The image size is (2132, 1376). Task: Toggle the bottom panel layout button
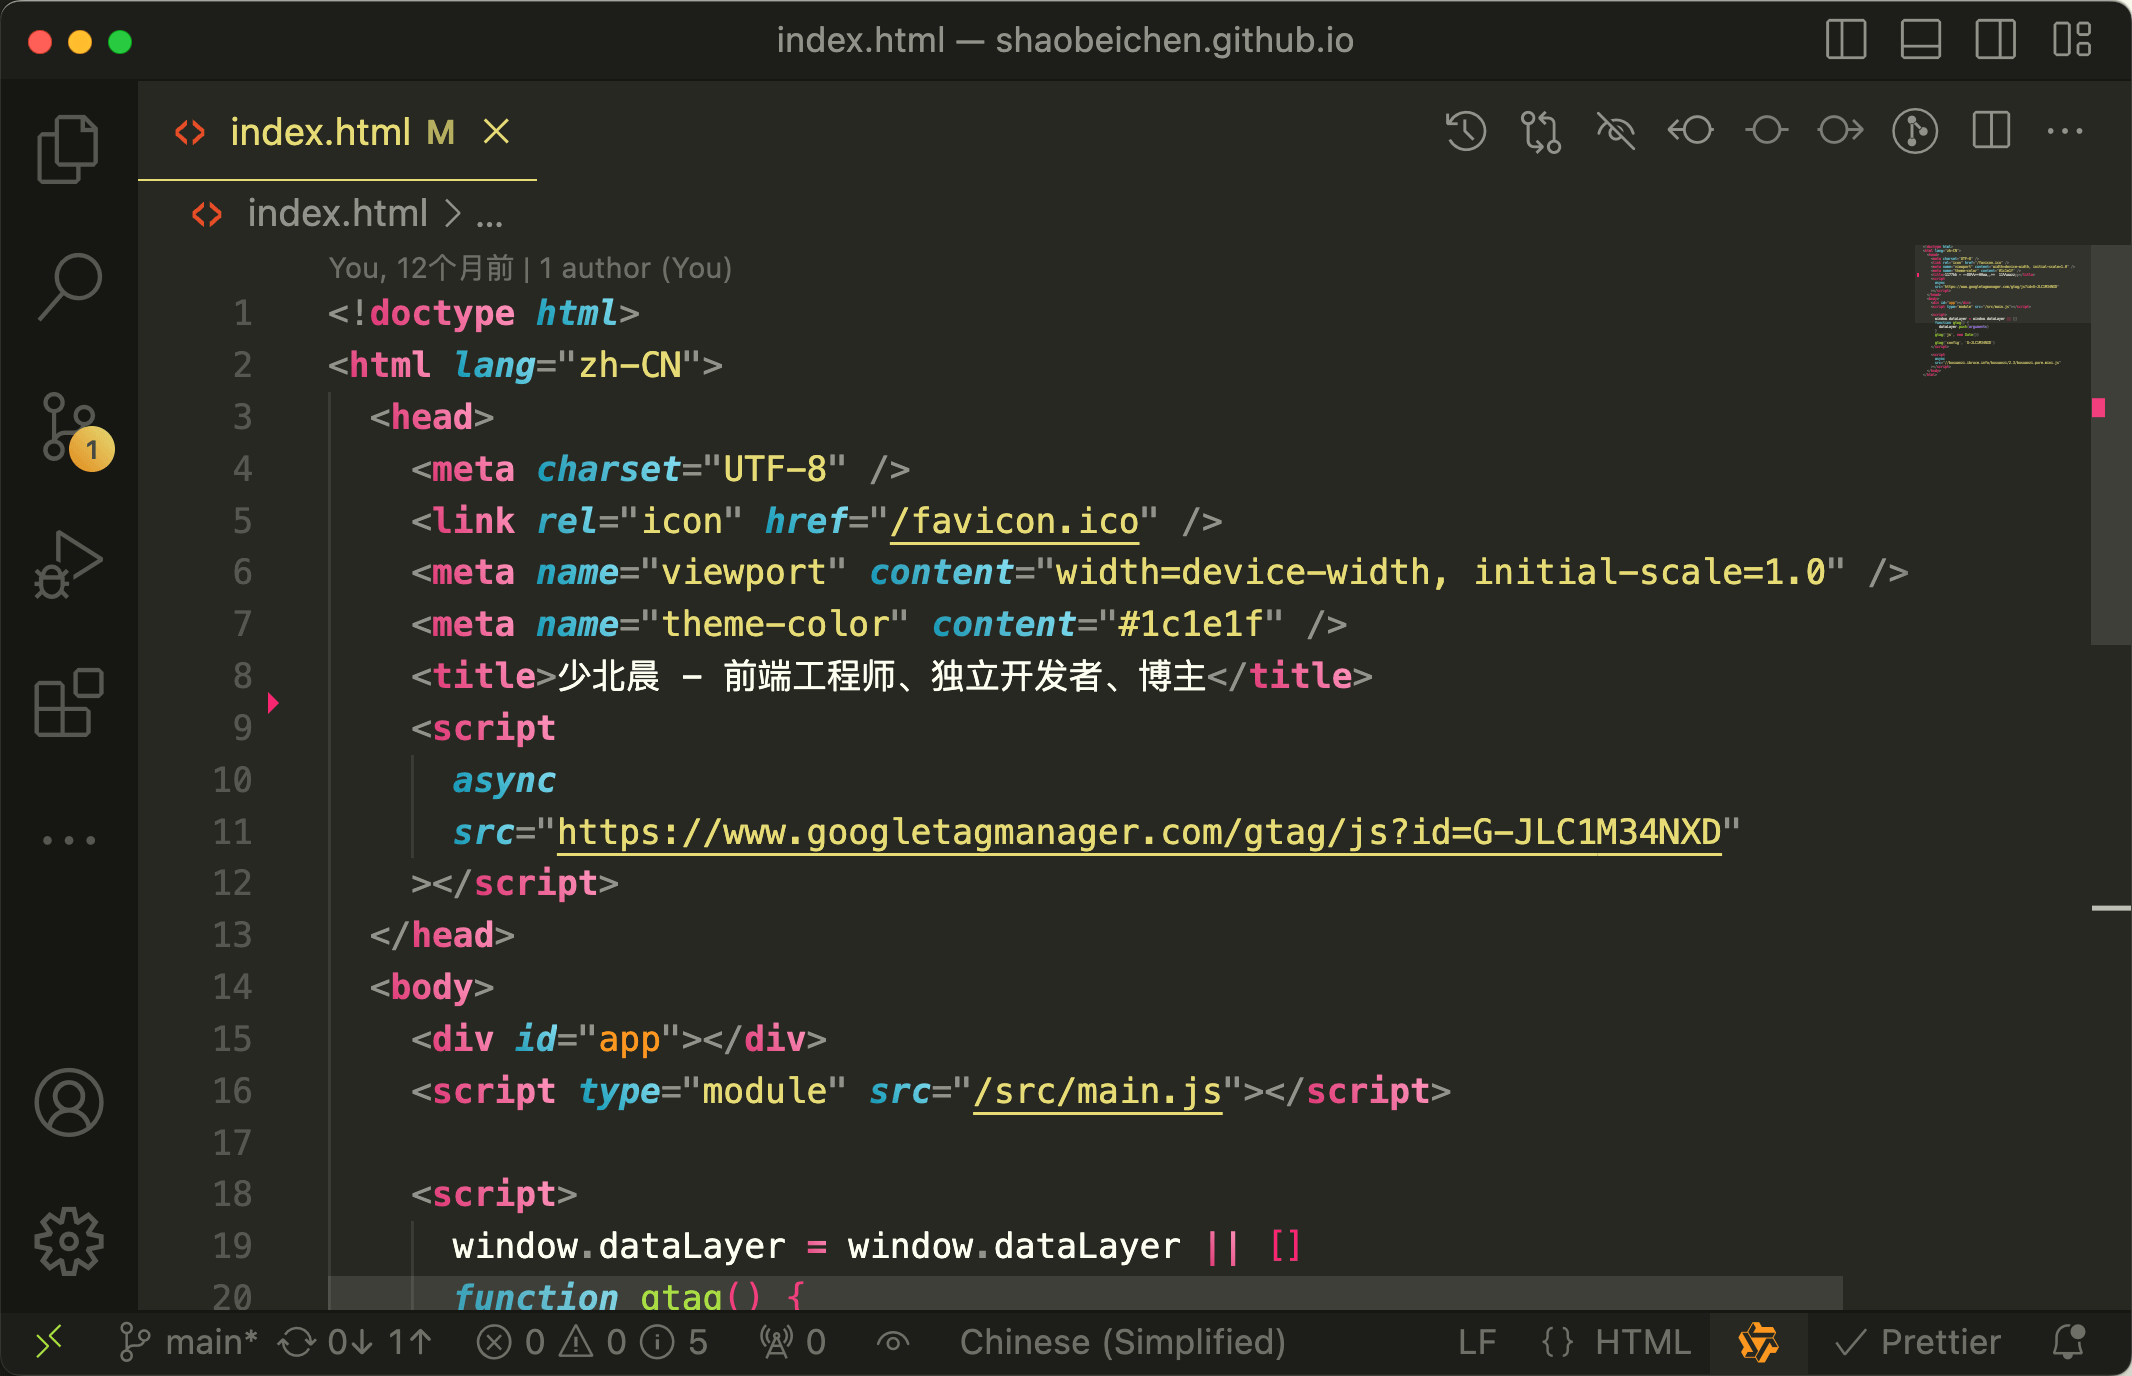pos(1920,40)
